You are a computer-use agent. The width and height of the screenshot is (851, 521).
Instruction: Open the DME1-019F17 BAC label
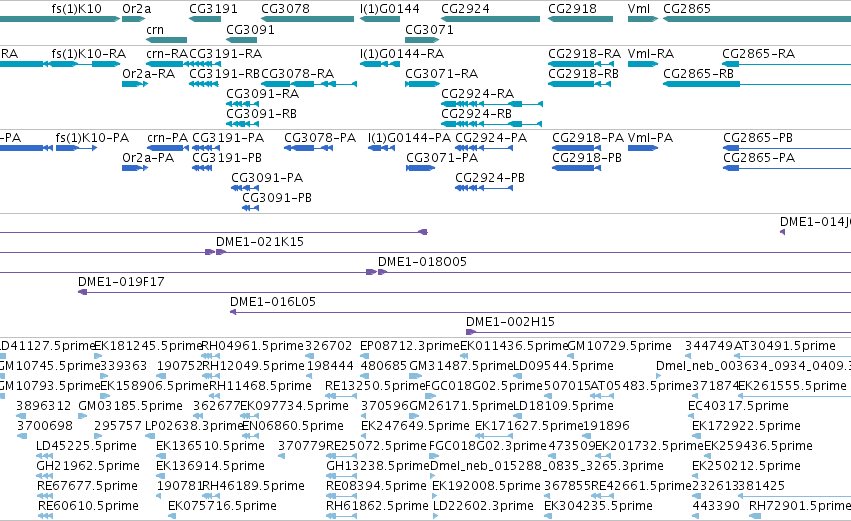tap(121, 282)
